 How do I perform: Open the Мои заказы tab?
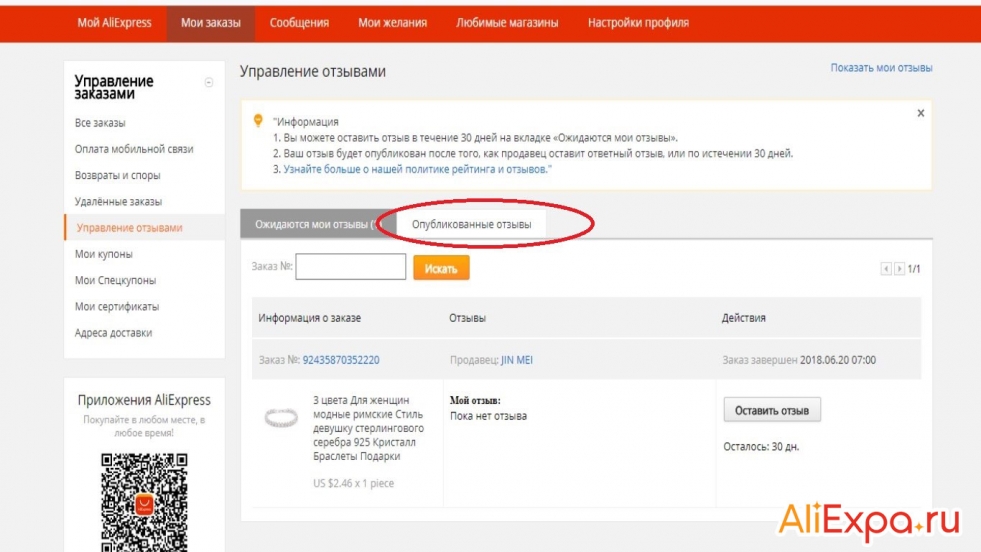click(x=210, y=23)
